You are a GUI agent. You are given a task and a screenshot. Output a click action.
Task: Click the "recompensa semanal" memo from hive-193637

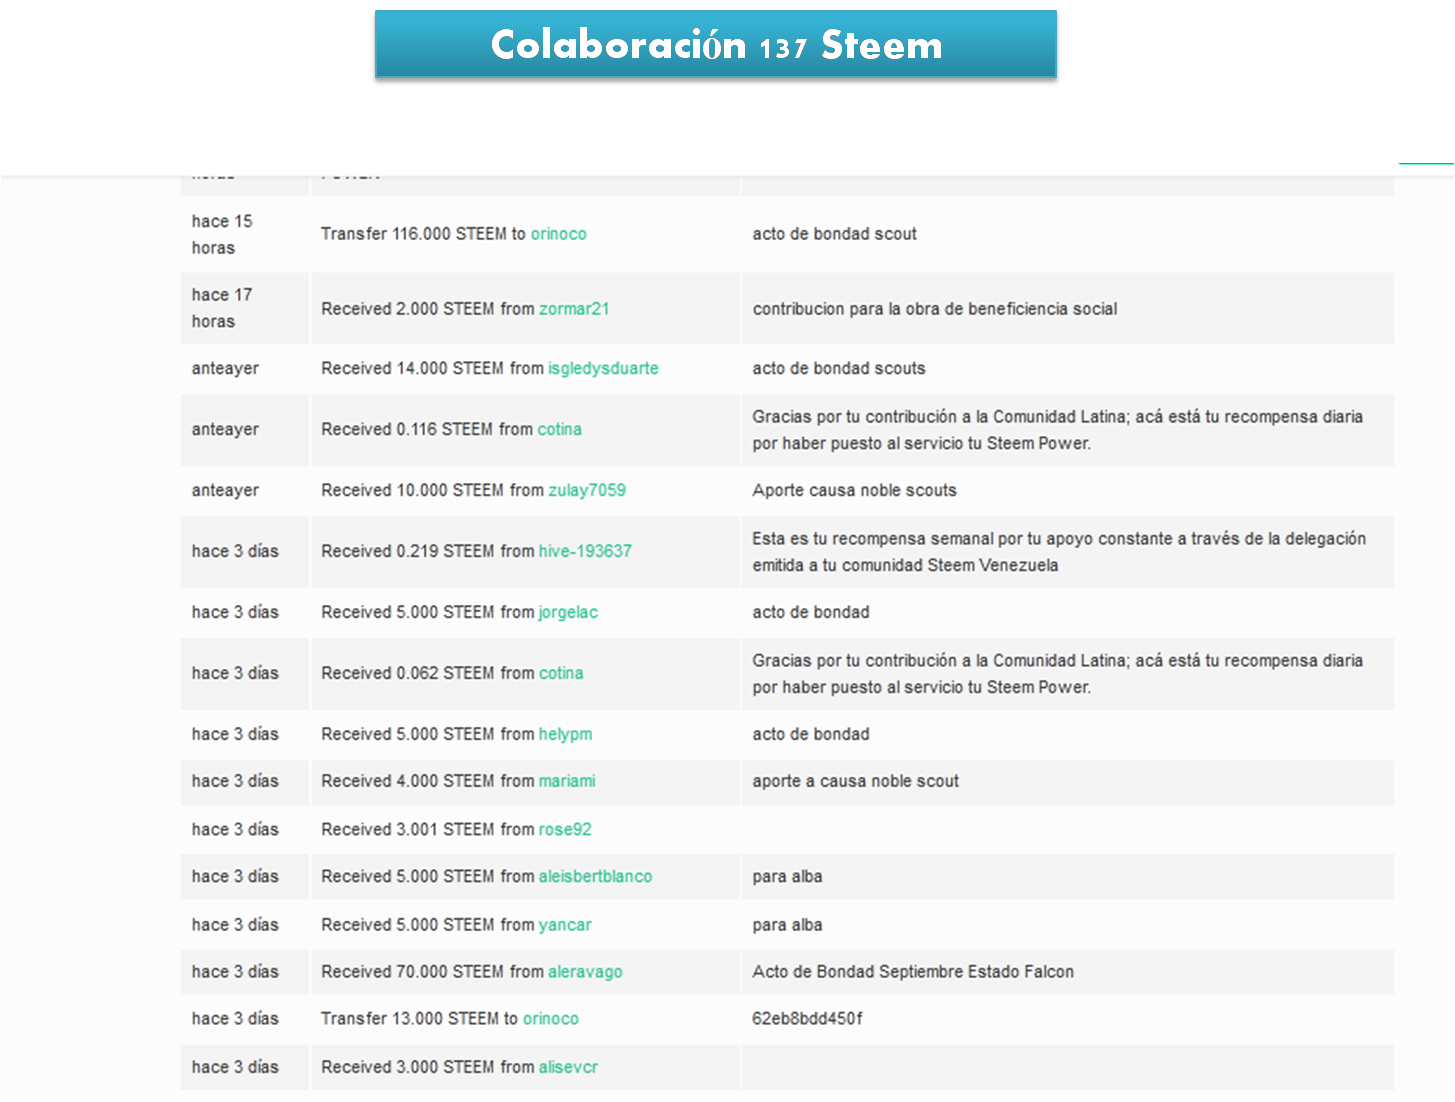coord(1059,552)
